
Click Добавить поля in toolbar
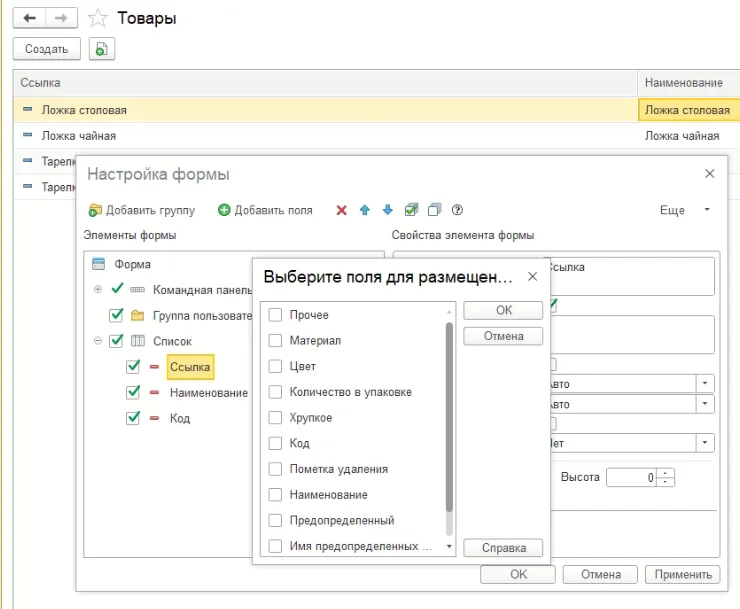(x=265, y=210)
